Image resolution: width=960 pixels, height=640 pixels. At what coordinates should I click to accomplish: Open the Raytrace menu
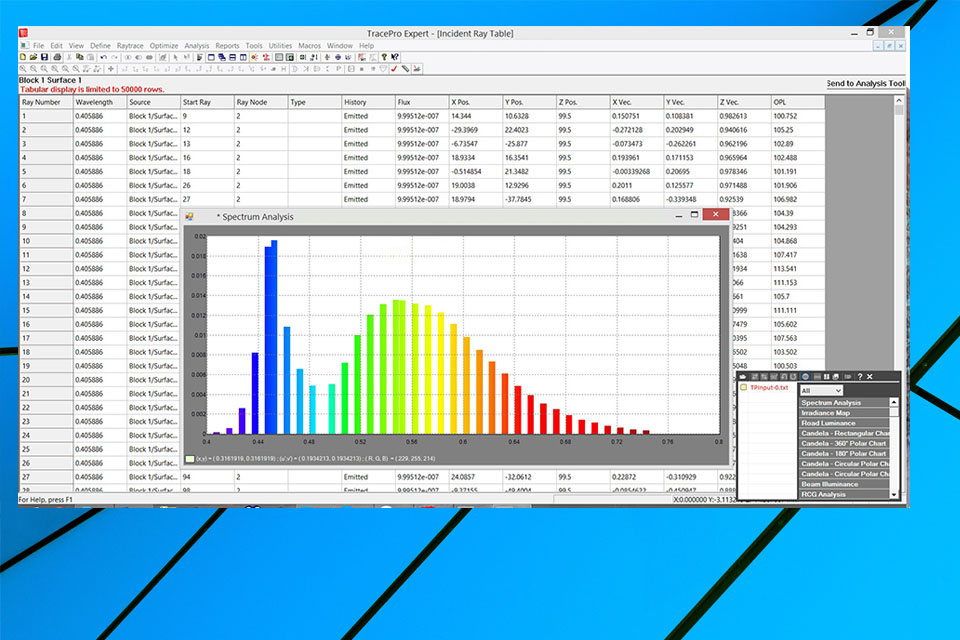click(x=130, y=46)
